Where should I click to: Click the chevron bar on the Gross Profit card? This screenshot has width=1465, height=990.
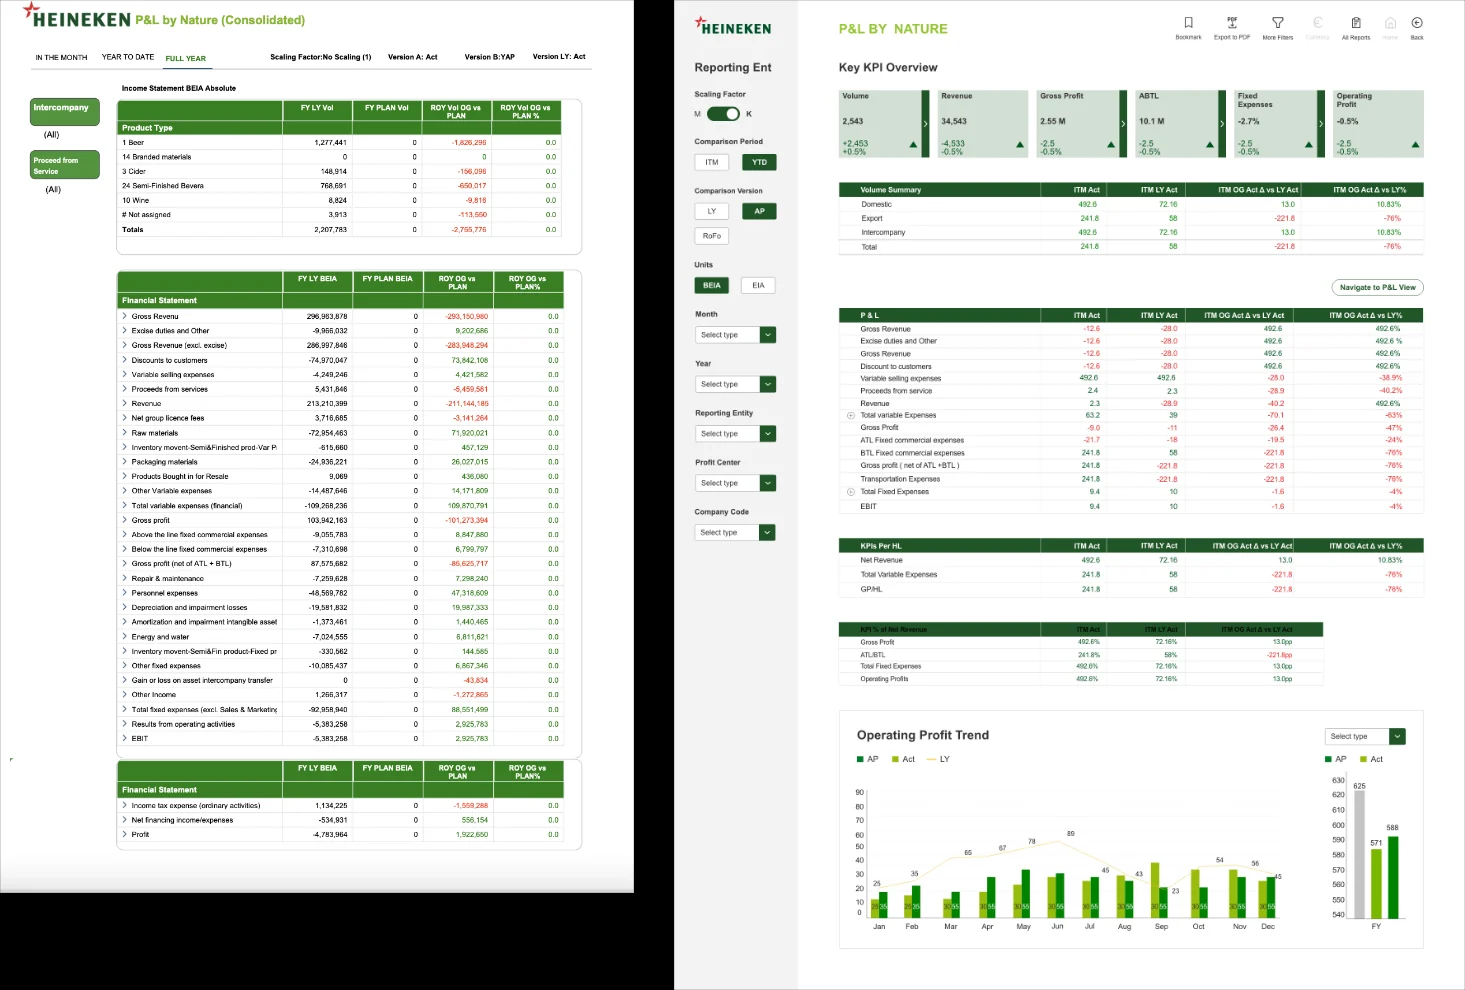[1123, 124]
